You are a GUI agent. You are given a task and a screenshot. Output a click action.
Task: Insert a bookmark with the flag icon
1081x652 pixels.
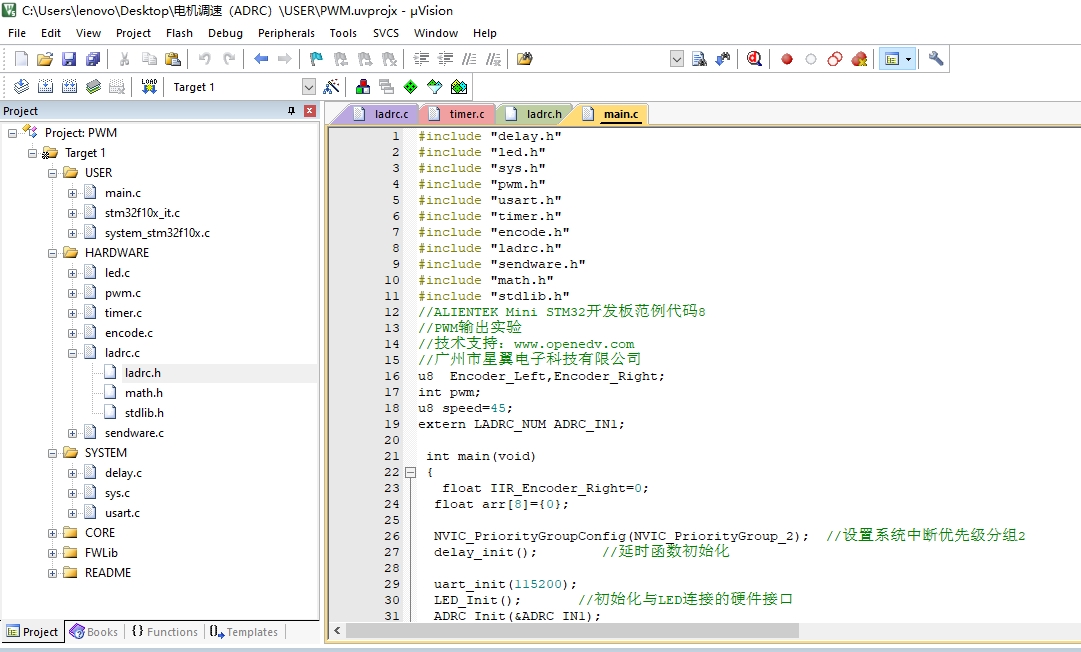tap(316, 59)
